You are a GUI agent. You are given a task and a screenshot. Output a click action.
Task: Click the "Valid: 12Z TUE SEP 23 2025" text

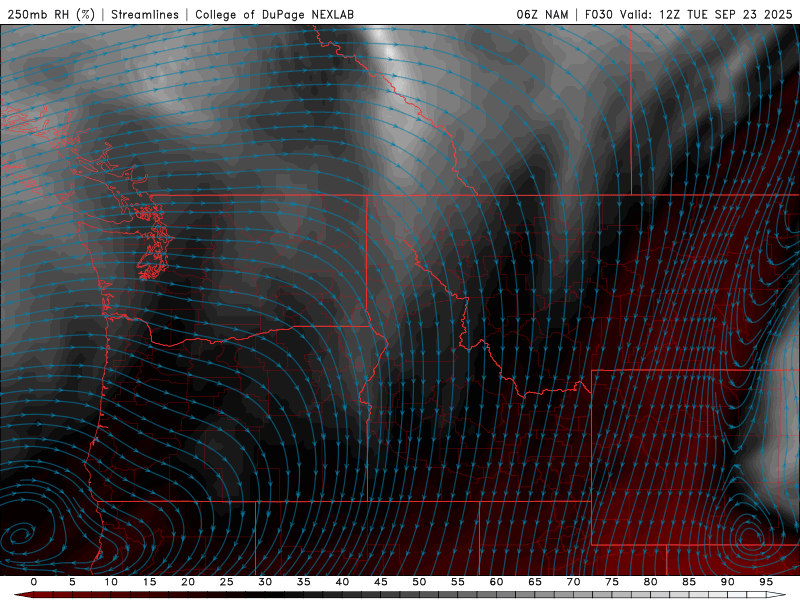[706, 14]
